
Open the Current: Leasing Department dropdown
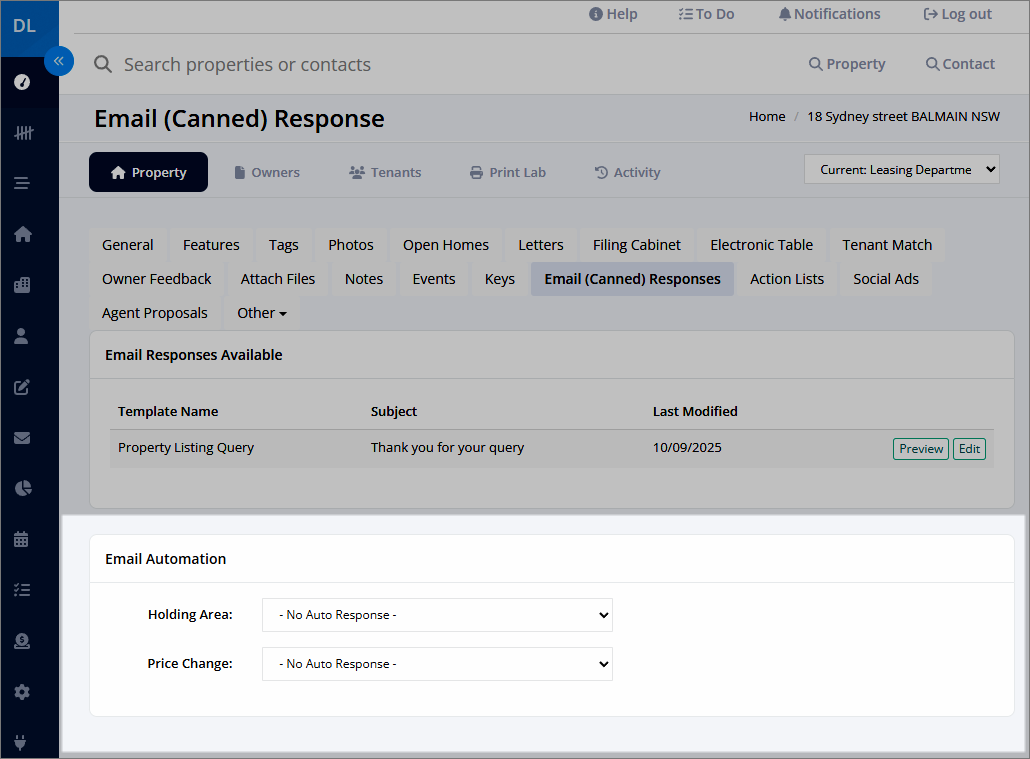pos(902,170)
